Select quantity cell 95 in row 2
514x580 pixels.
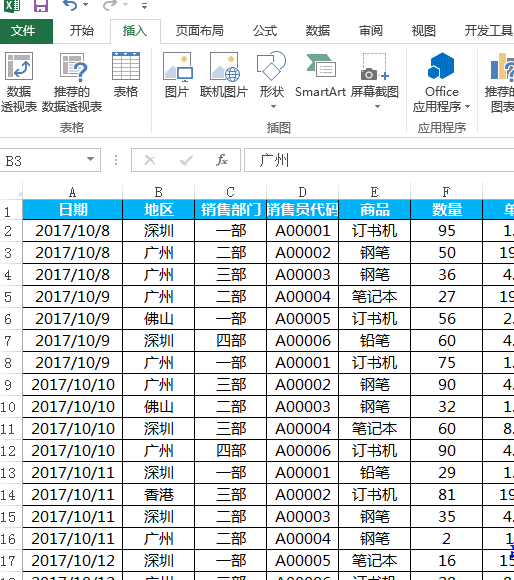point(446,231)
